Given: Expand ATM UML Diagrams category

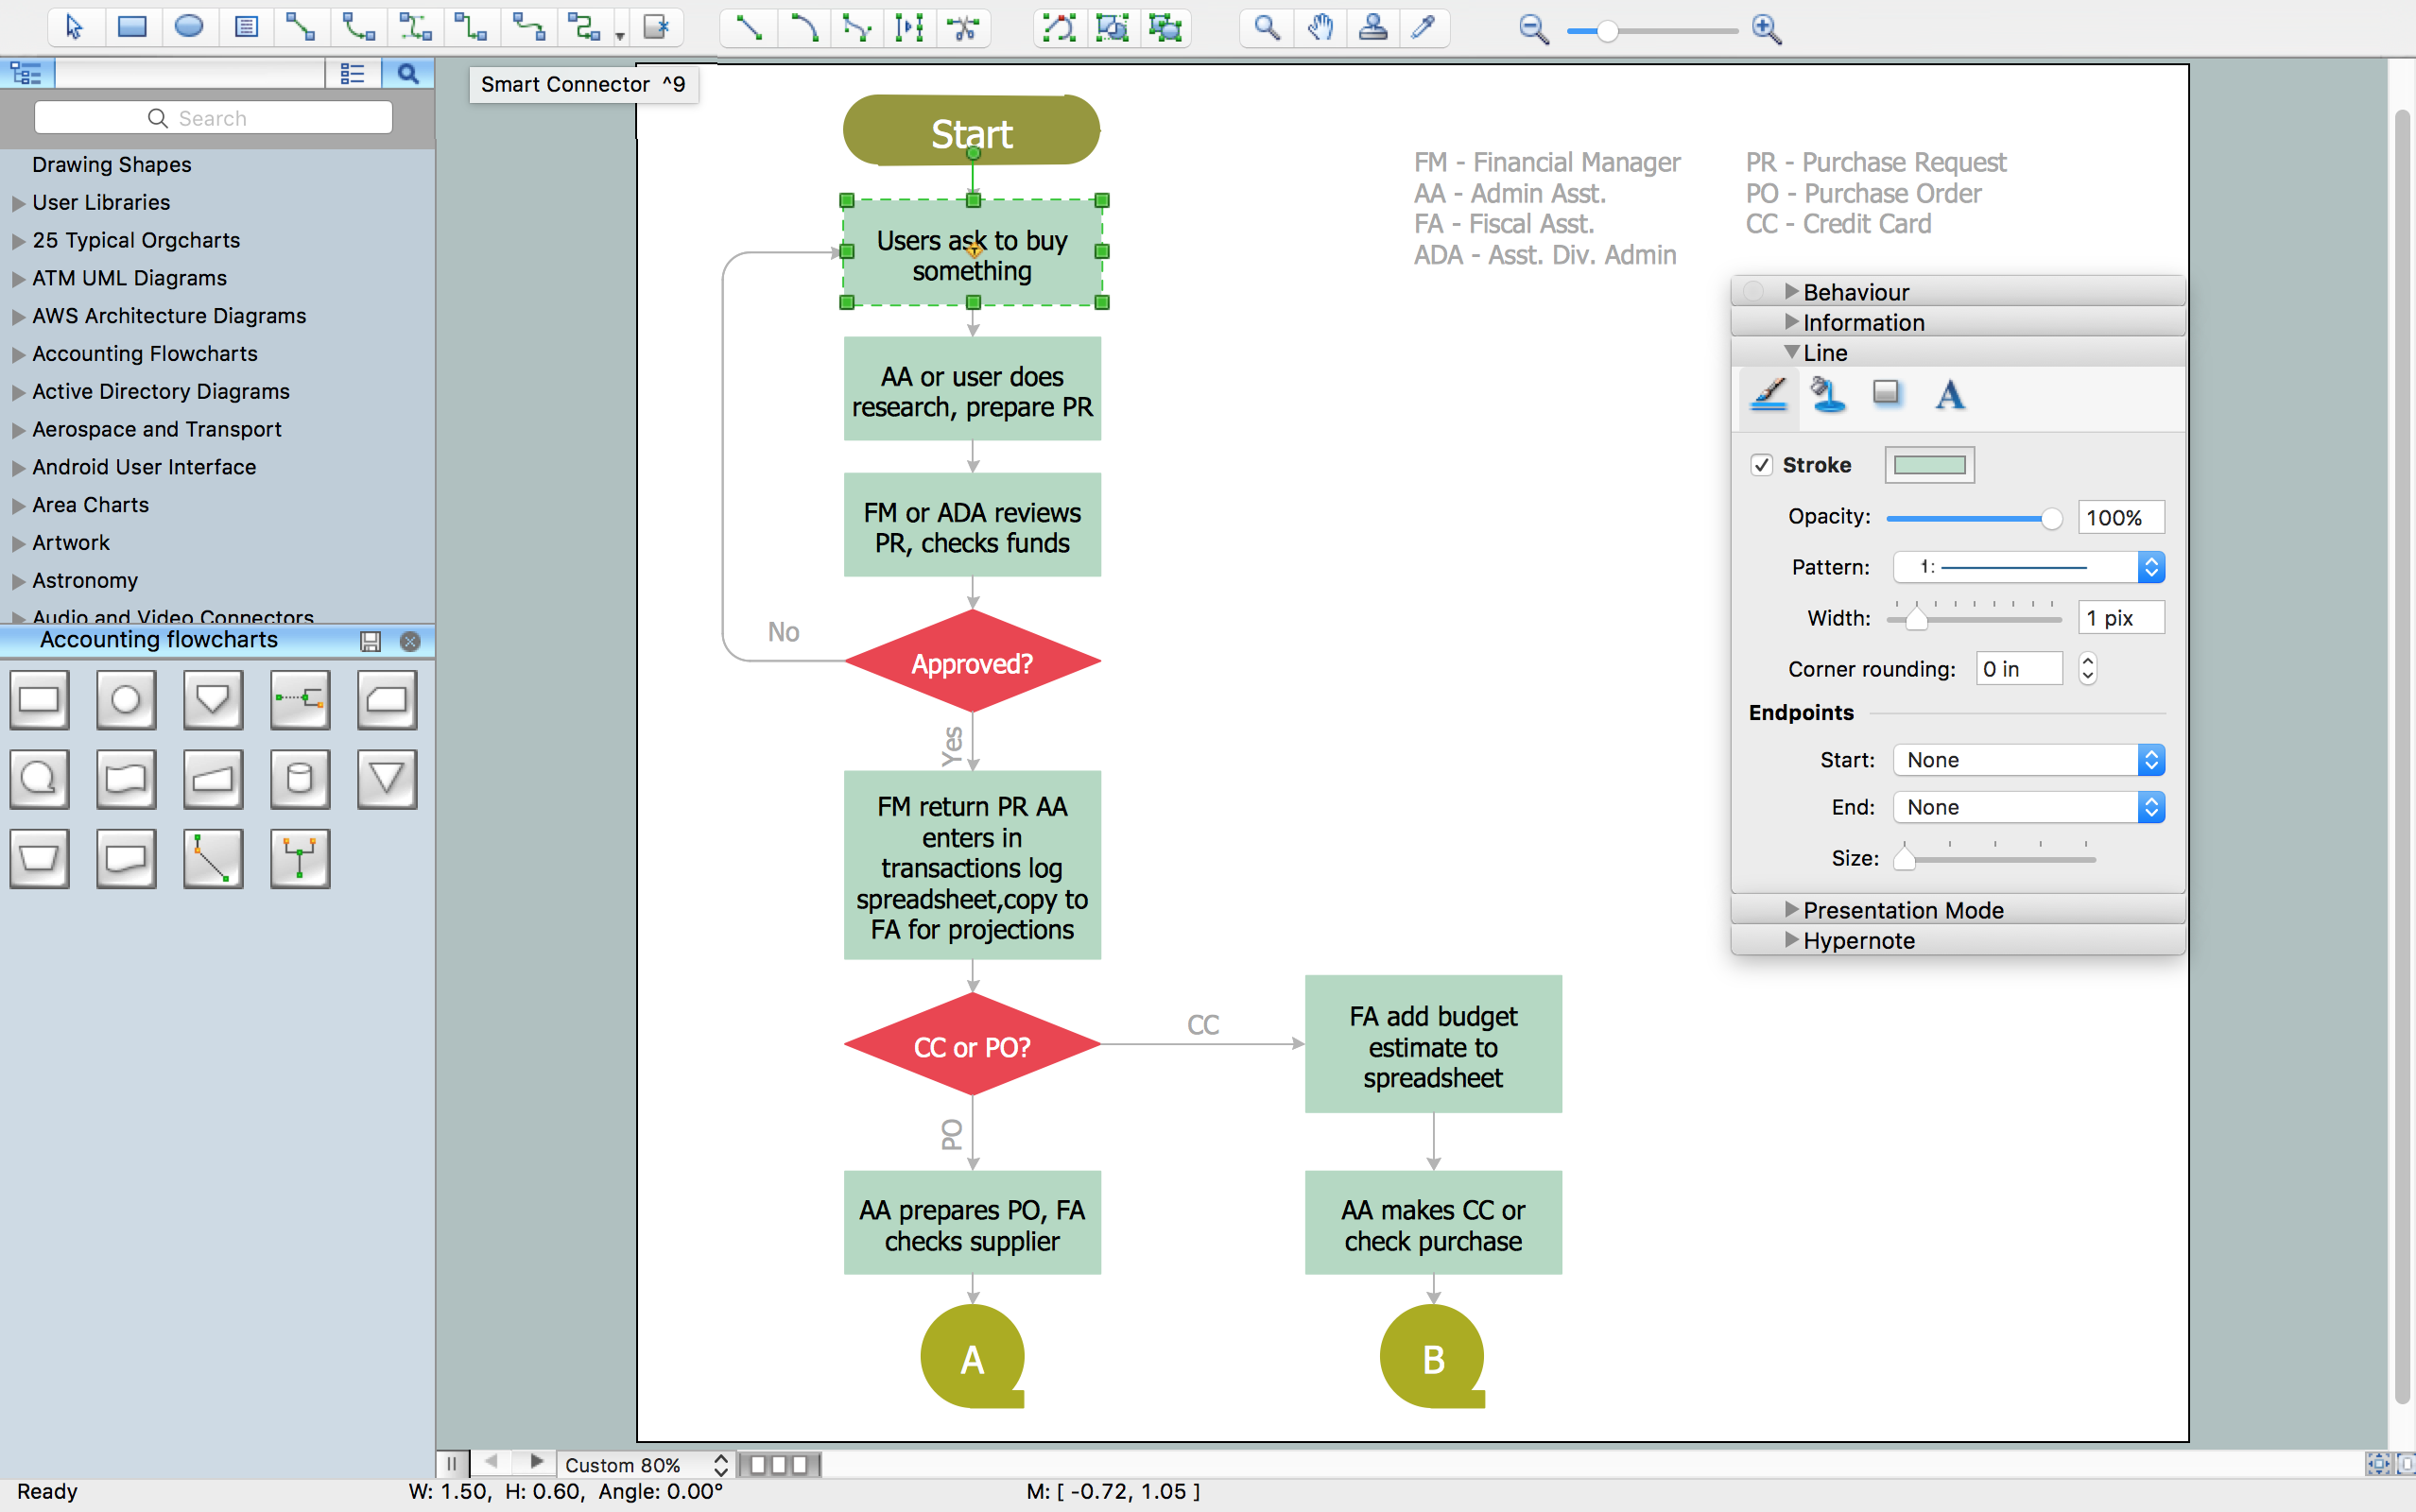Looking at the screenshot, I should pyautogui.click(x=18, y=279).
